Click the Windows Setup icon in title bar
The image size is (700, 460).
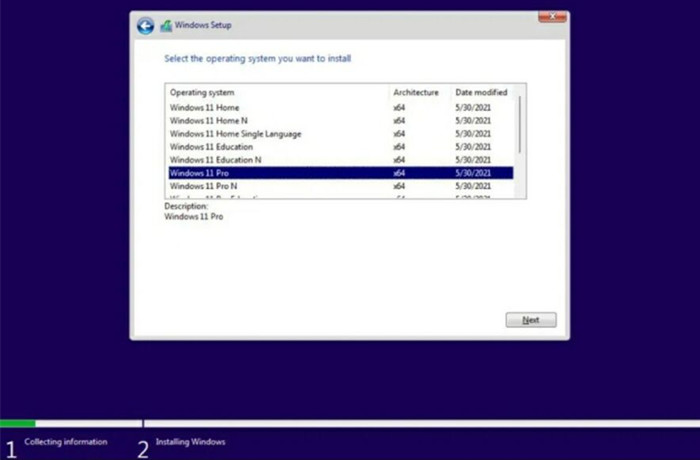(166, 26)
